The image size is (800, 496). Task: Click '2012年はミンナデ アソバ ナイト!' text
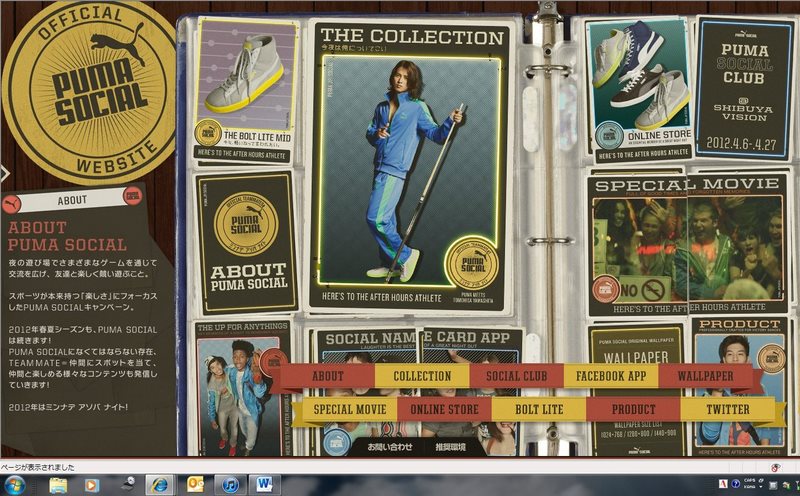click(x=68, y=407)
